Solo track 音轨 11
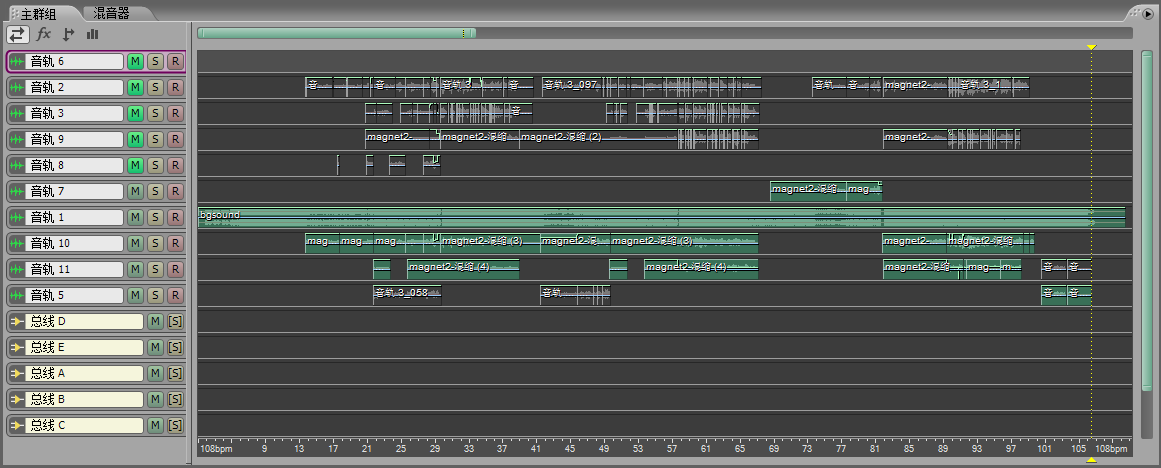The width and height of the screenshot is (1161, 468). click(155, 270)
